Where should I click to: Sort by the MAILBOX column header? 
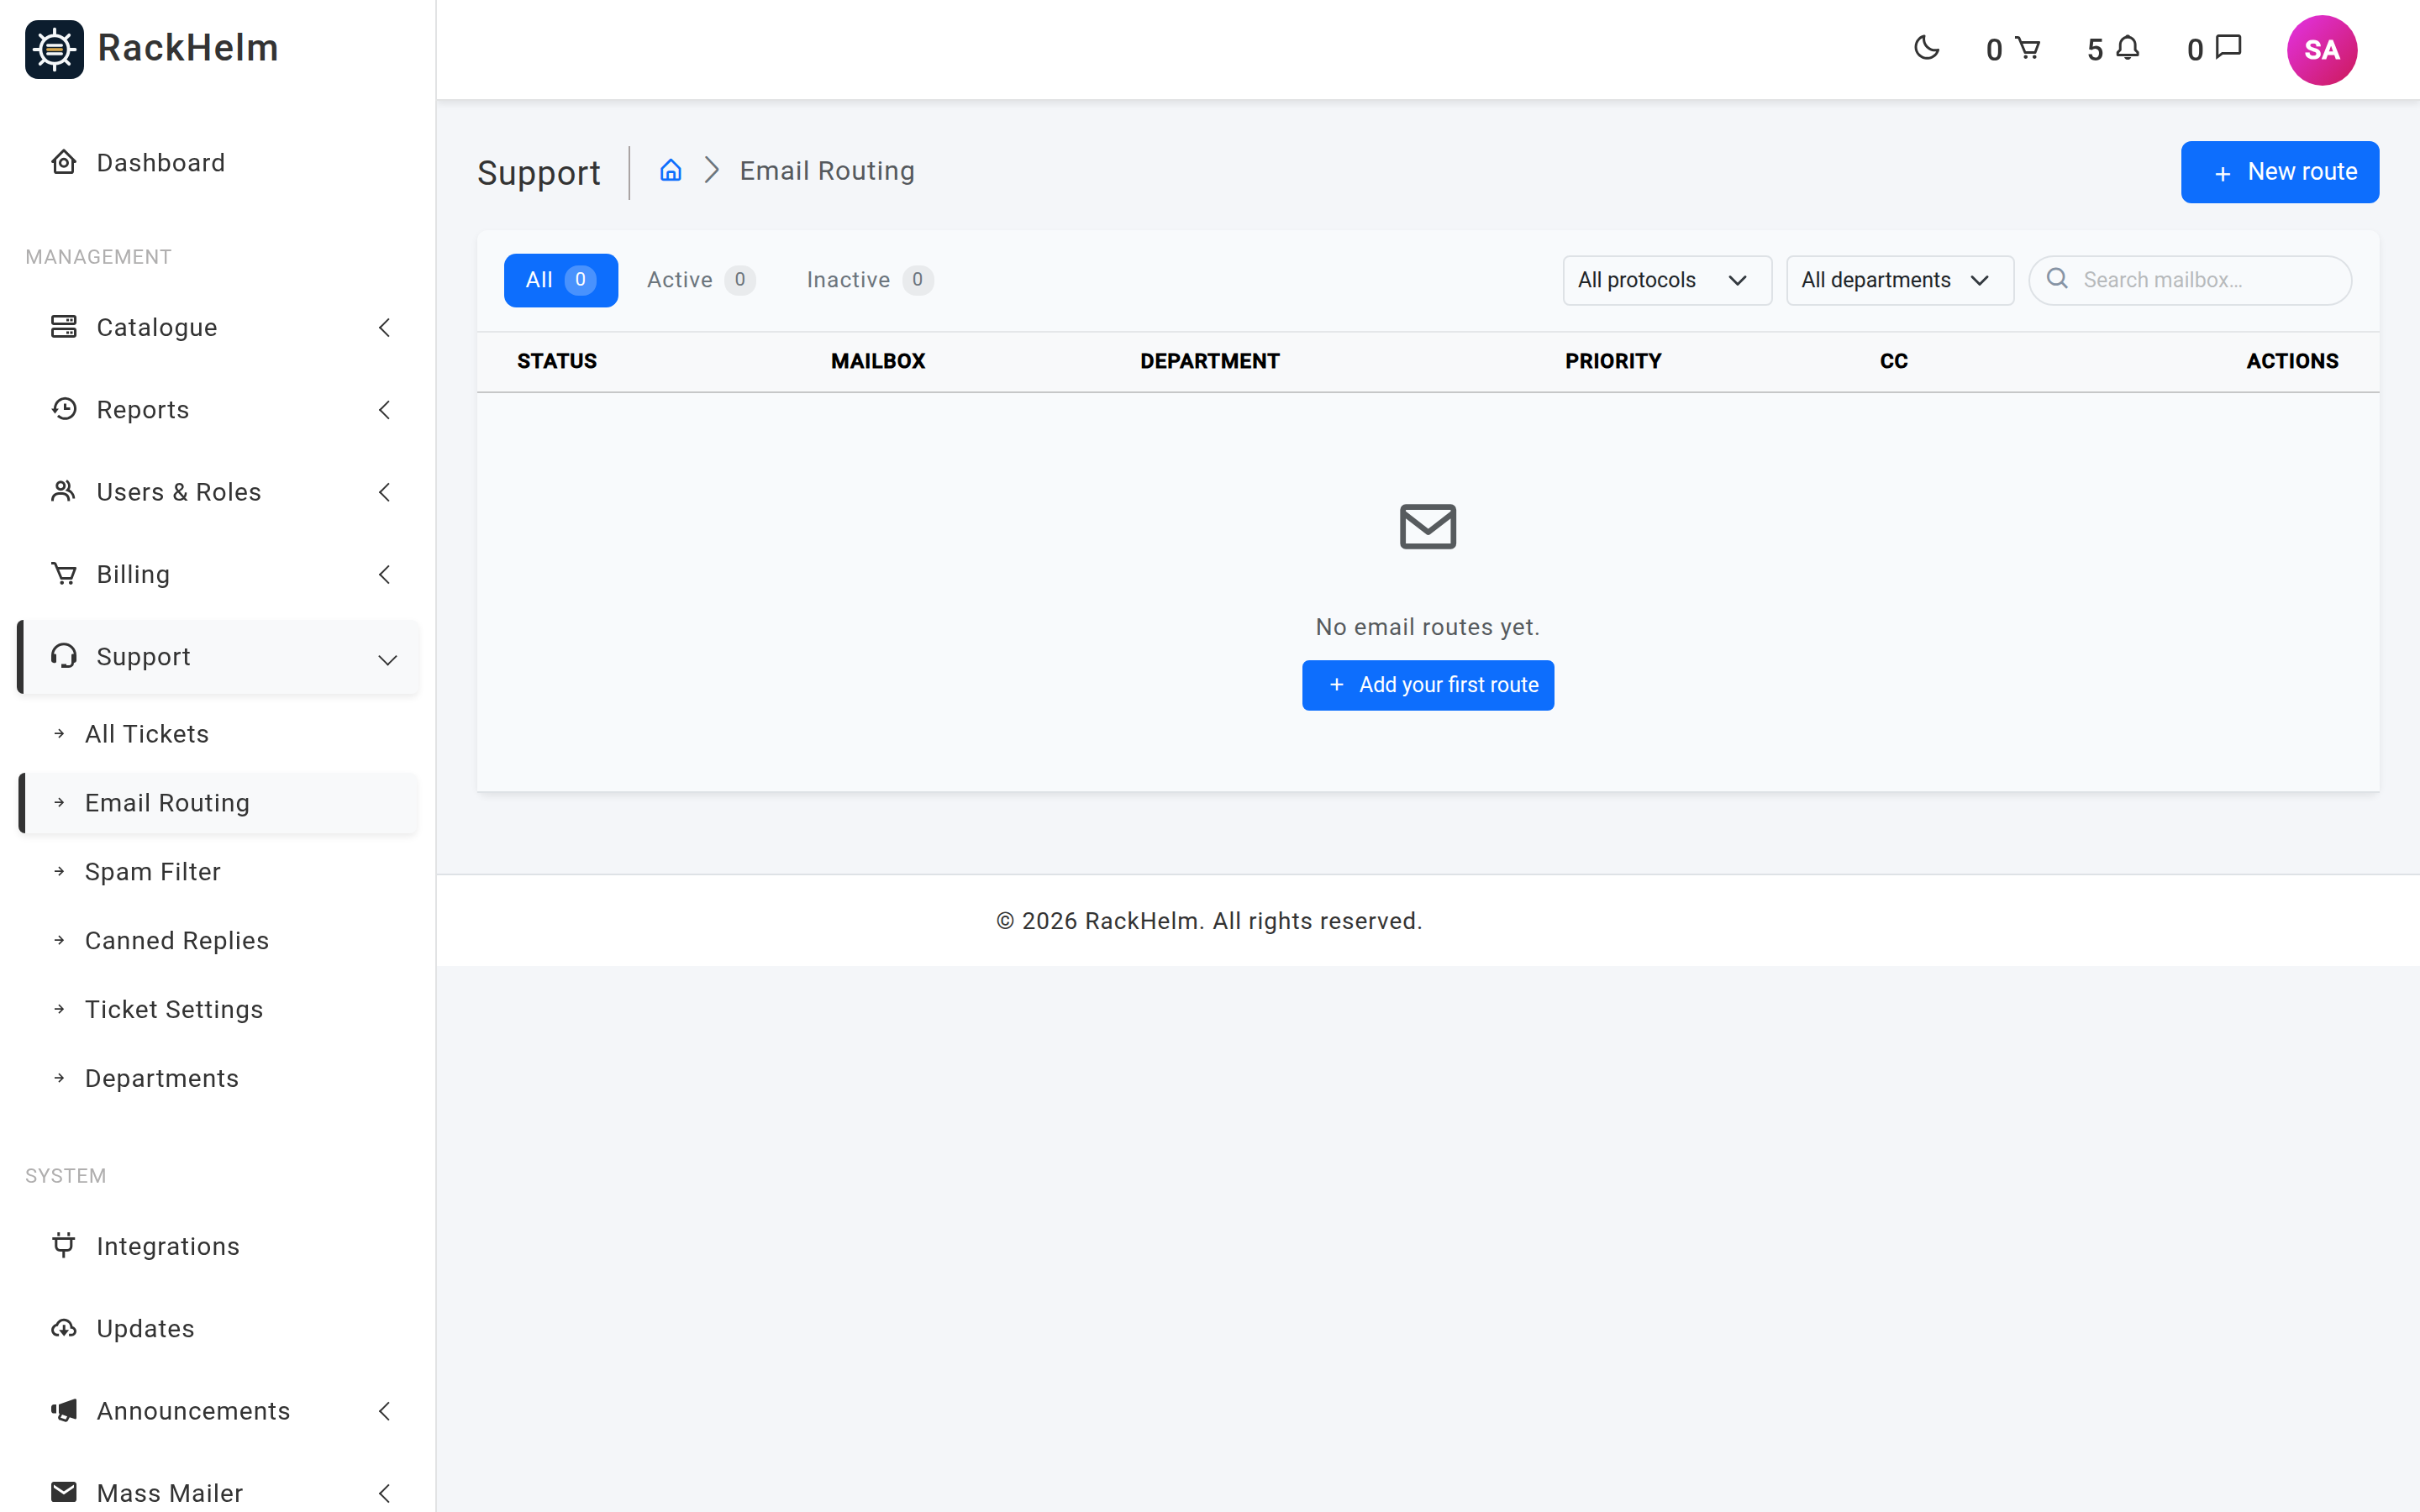click(x=877, y=361)
